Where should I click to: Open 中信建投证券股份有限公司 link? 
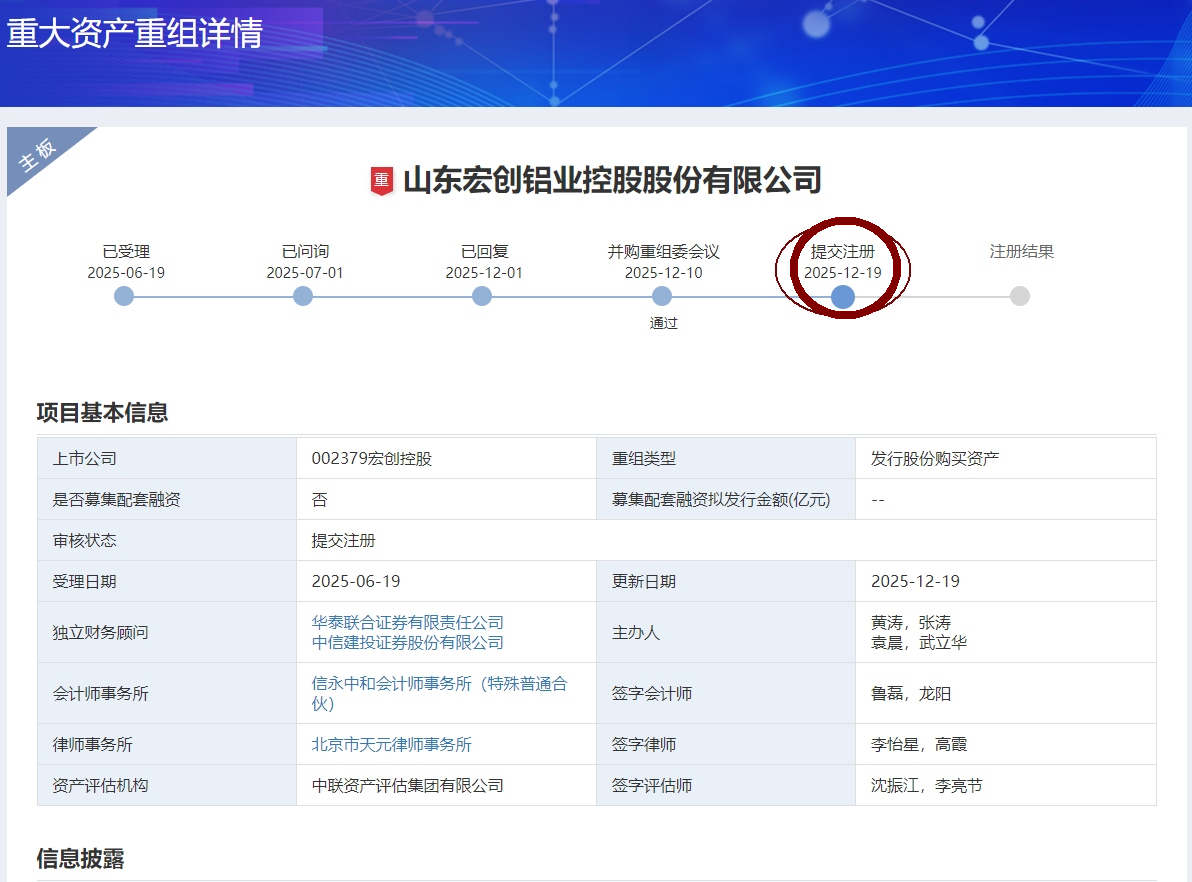(x=407, y=642)
